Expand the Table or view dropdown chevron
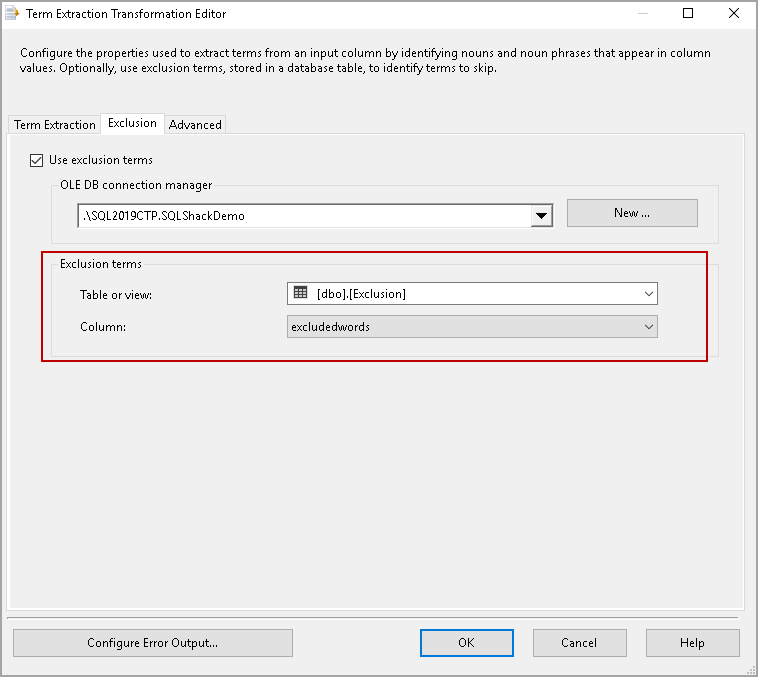 (x=649, y=294)
